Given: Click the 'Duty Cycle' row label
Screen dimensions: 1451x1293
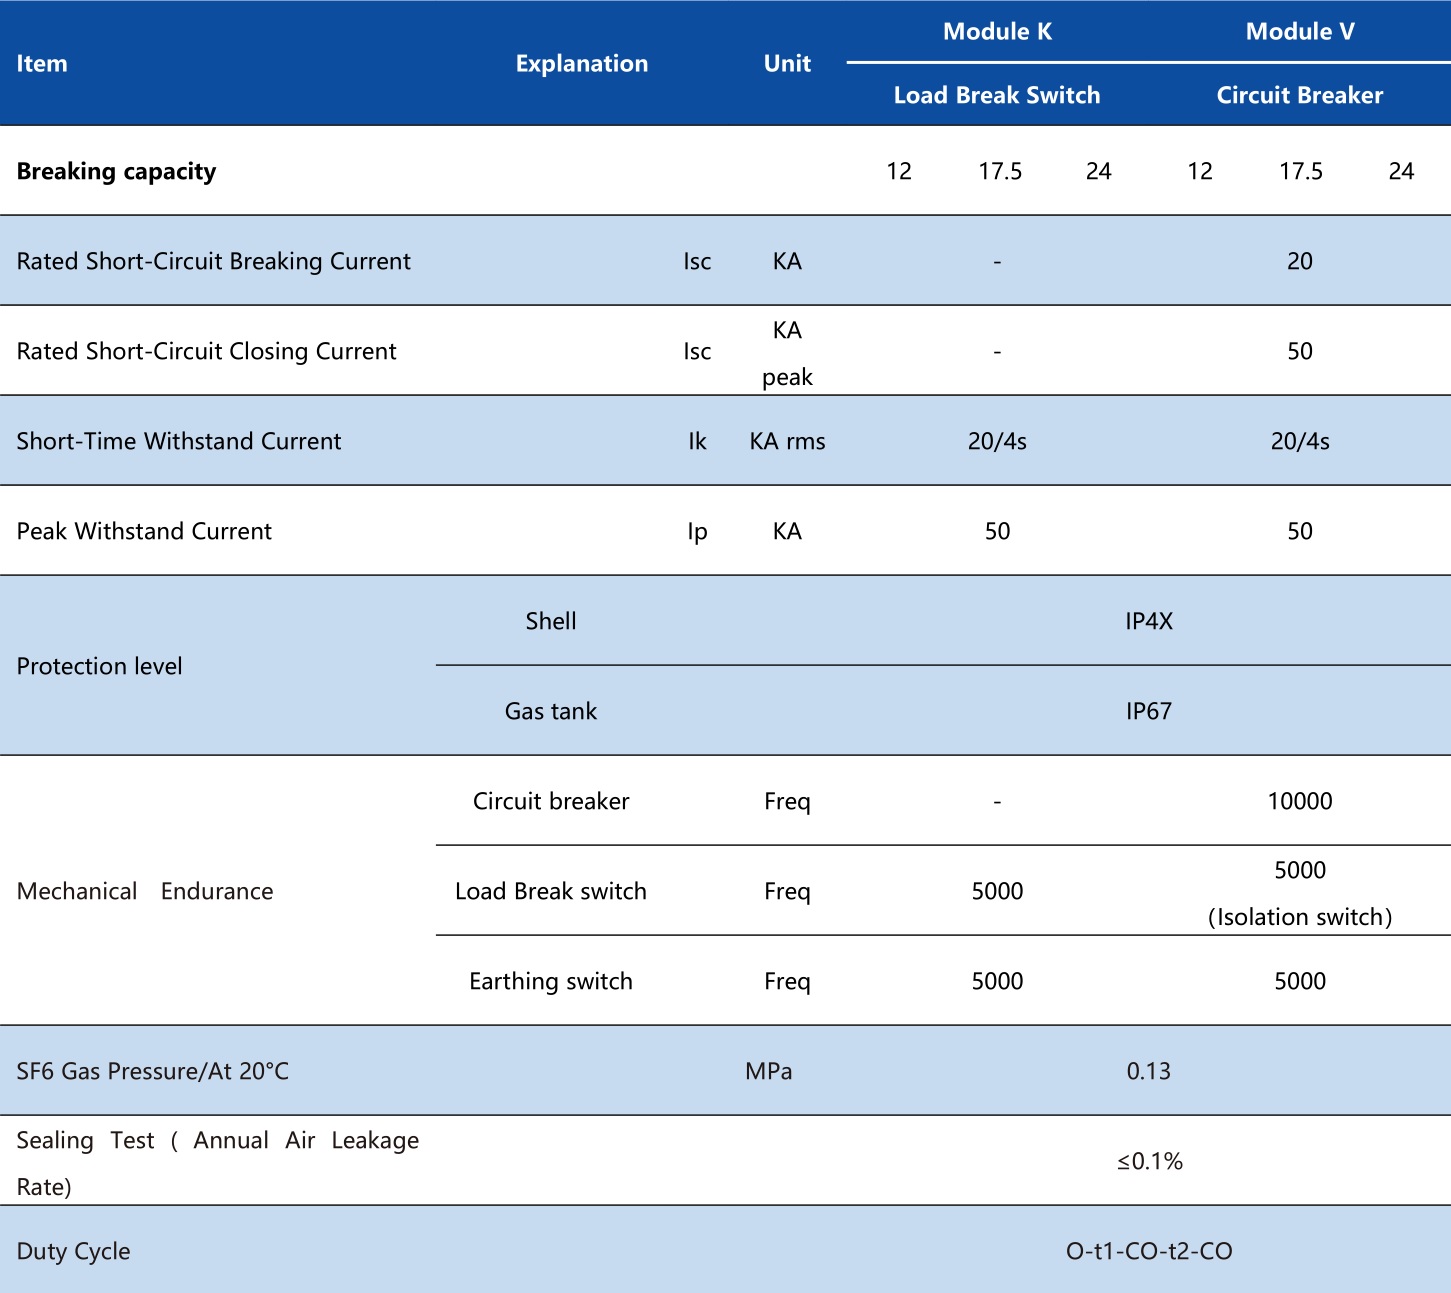Looking at the screenshot, I should [x=74, y=1251].
